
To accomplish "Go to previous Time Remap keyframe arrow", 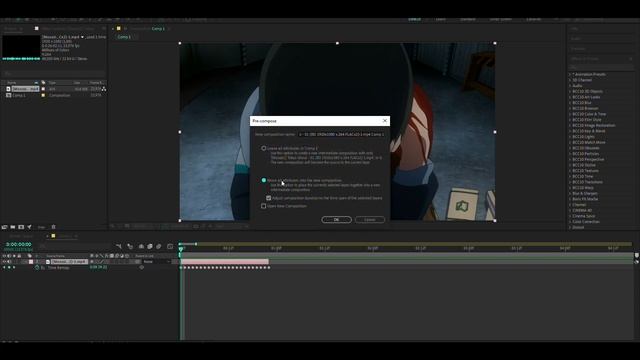I will 4,268.
